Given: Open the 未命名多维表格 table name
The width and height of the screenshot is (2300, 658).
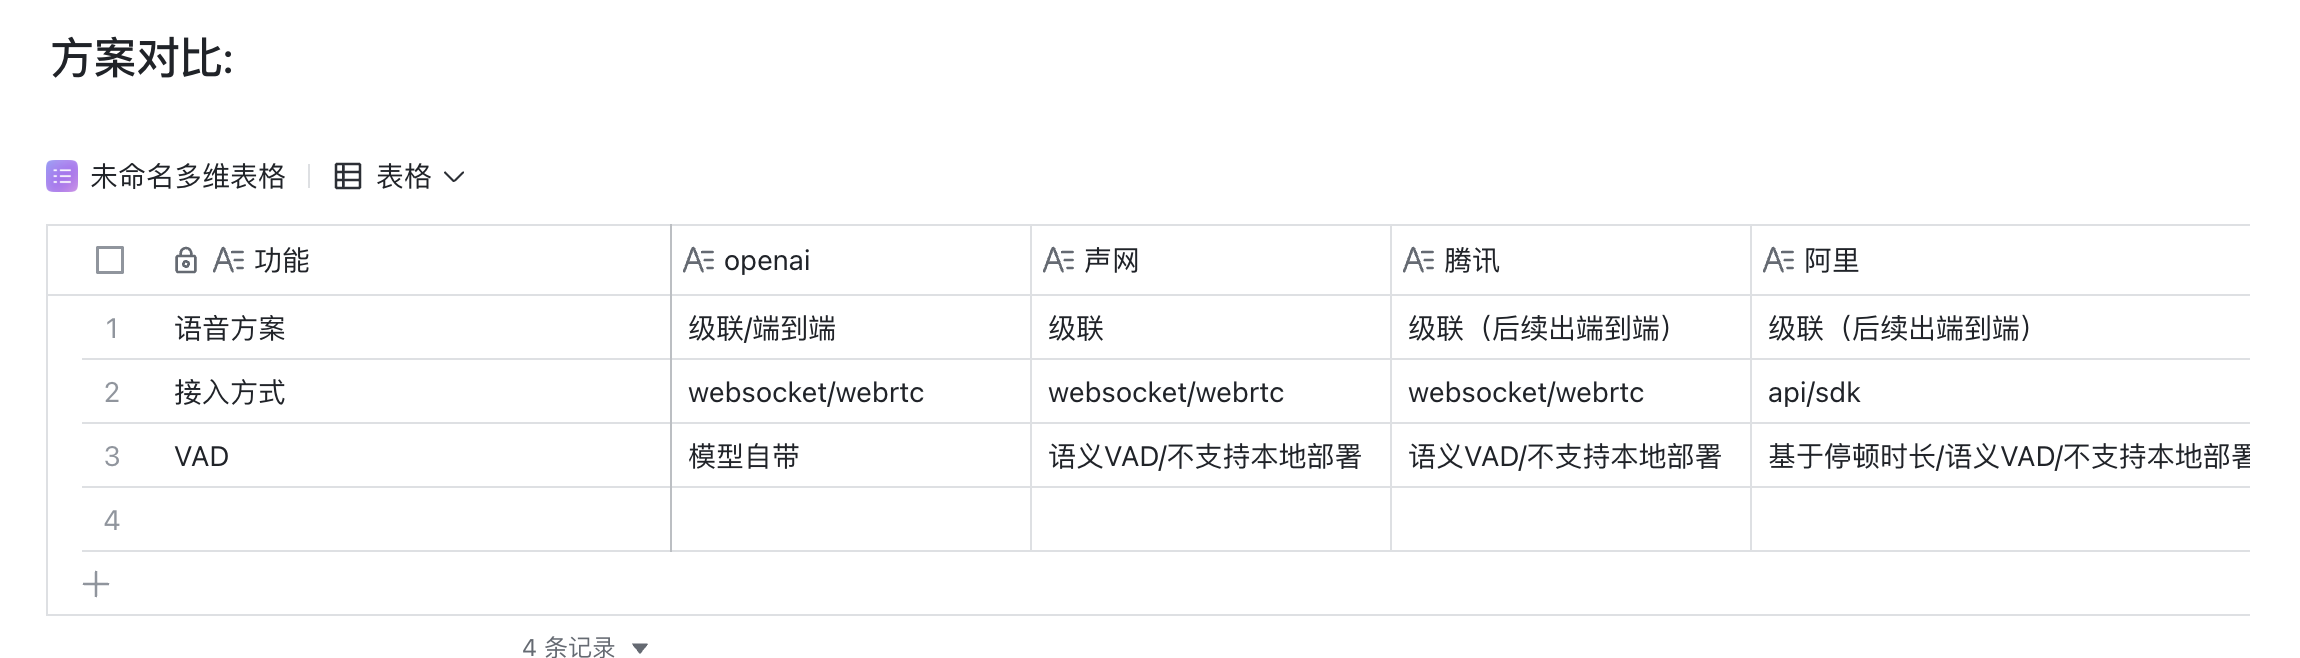Looking at the screenshot, I should 188,177.
